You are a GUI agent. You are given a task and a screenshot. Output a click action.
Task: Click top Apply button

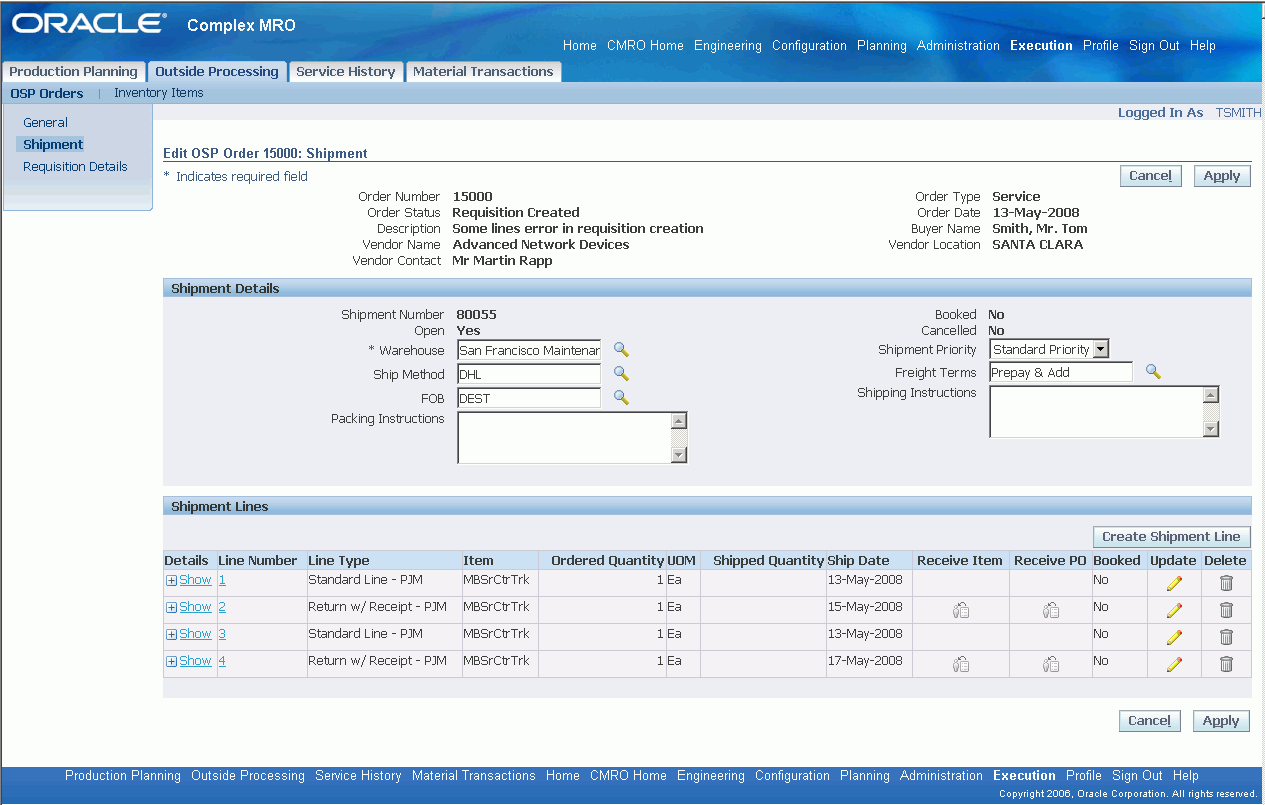pyautogui.click(x=1221, y=176)
